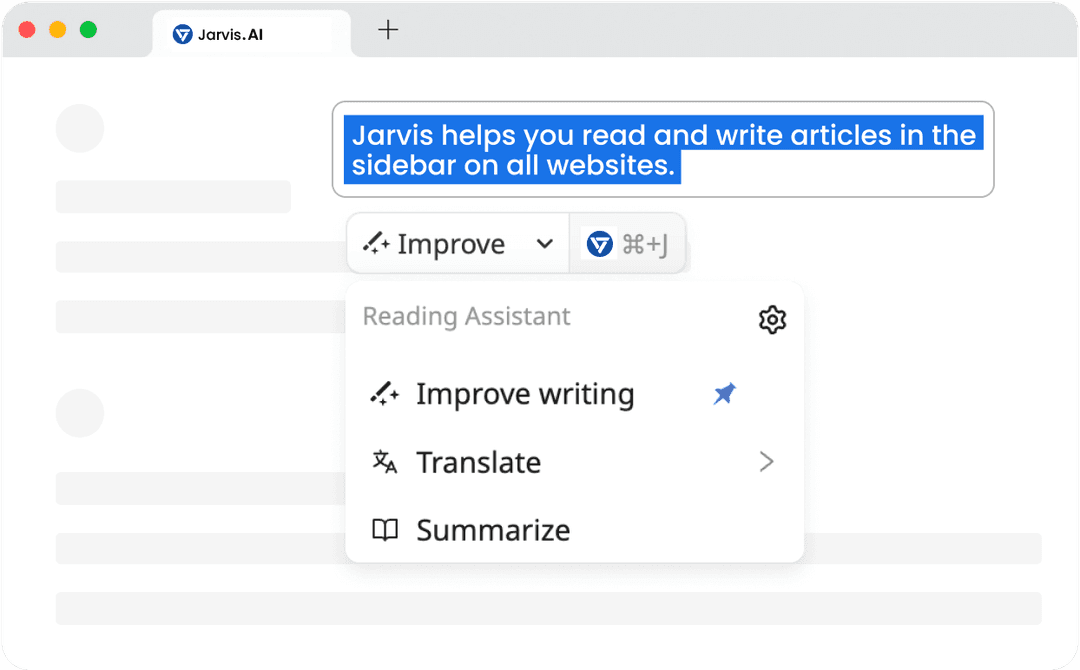The width and height of the screenshot is (1080, 670).
Task: Minimize the window with the yellow button
Action: [58, 30]
